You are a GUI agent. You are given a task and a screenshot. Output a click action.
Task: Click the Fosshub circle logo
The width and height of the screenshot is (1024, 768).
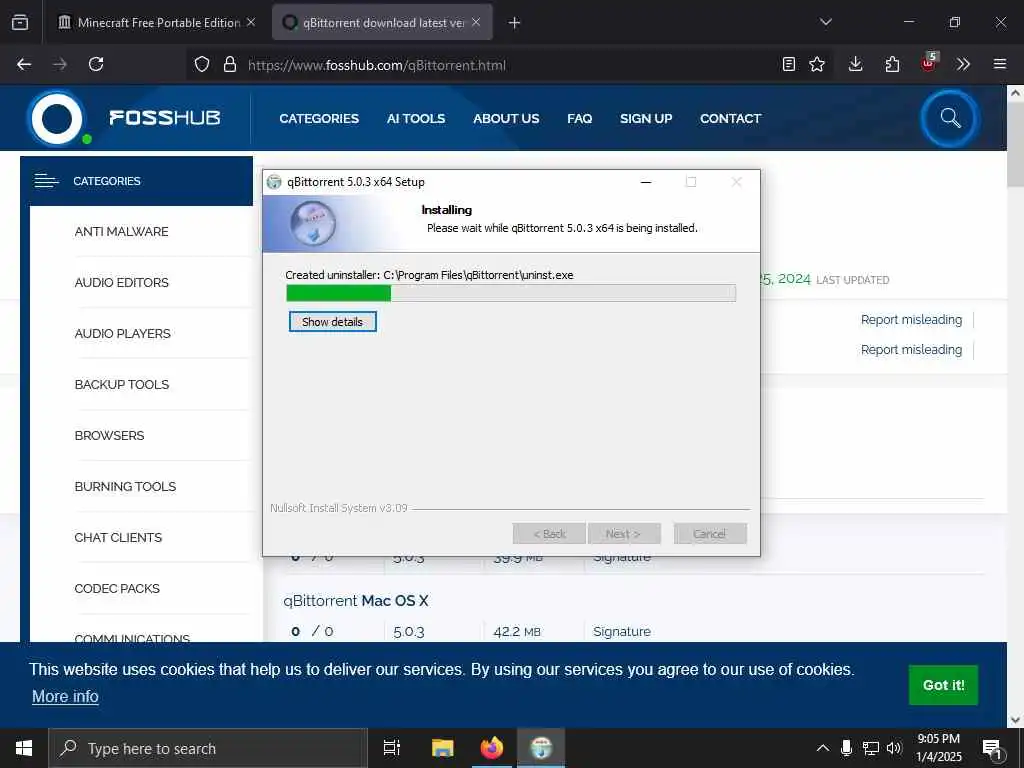click(x=57, y=118)
